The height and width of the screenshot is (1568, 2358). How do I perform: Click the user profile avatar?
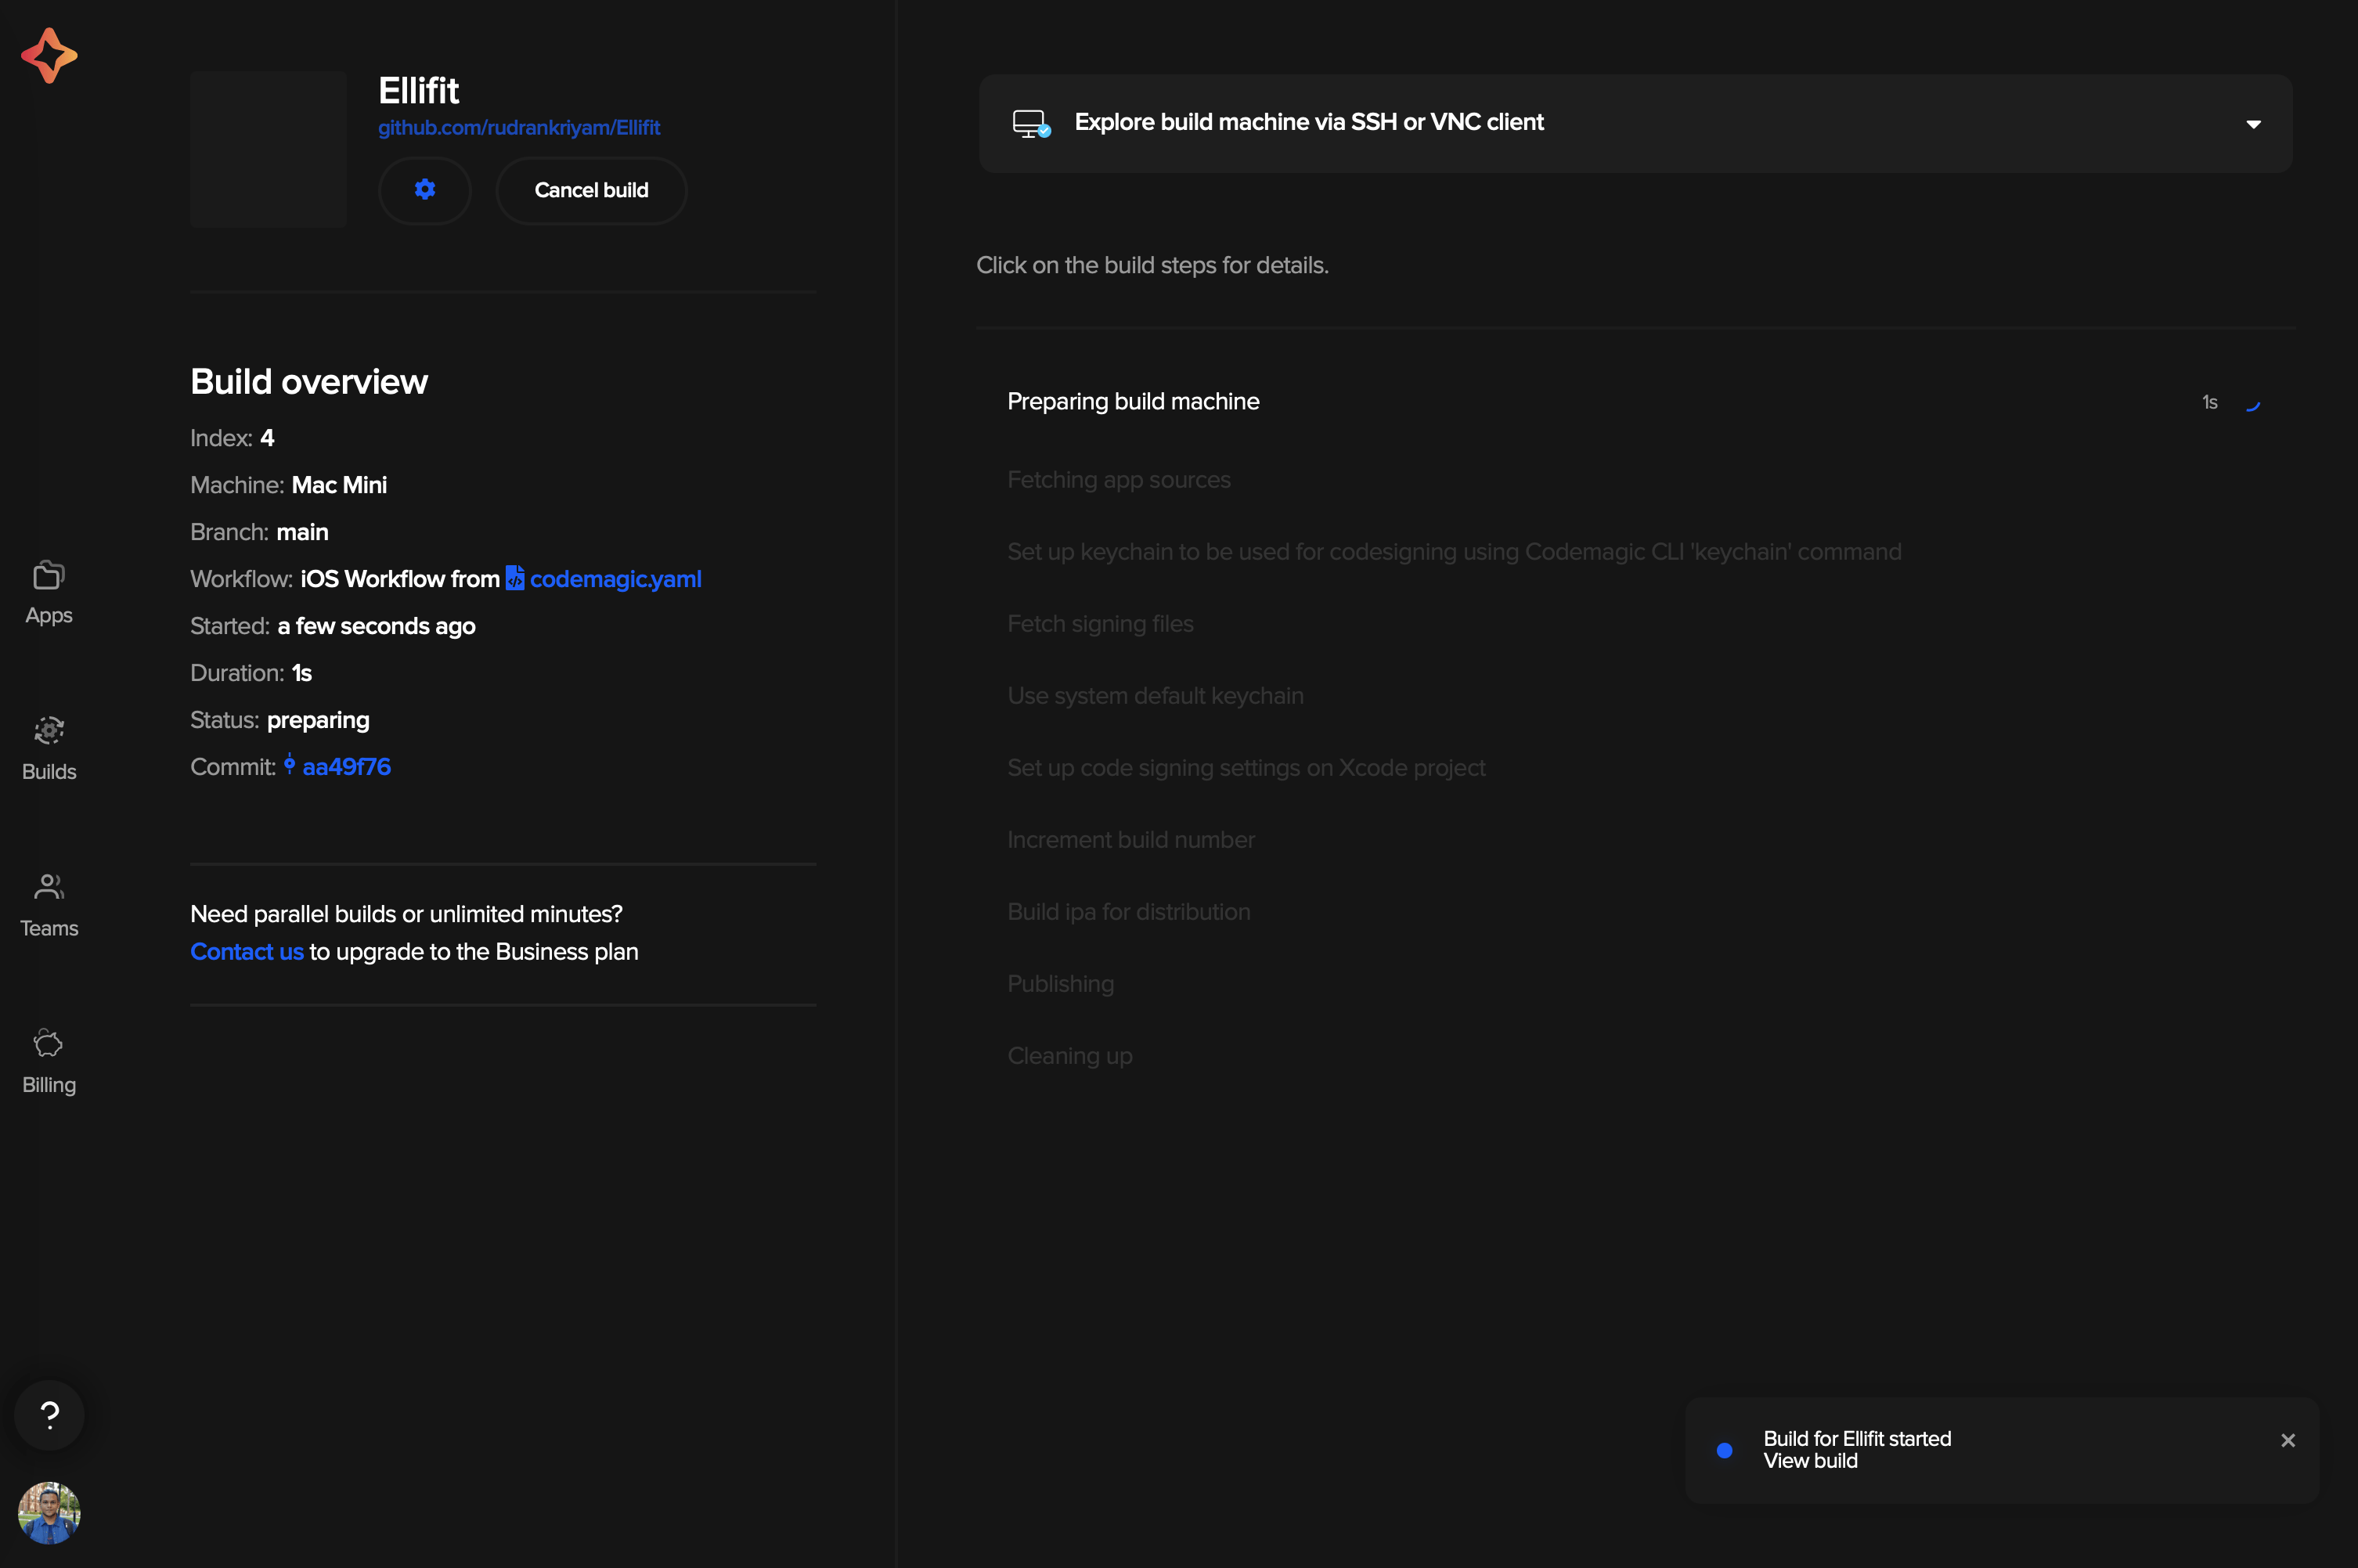[49, 1512]
